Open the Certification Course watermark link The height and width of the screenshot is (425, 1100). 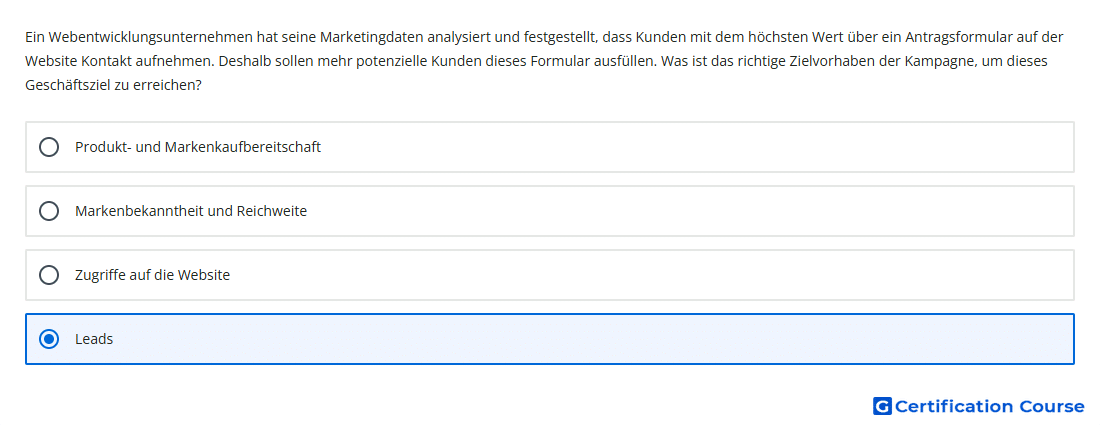pos(979,406)
